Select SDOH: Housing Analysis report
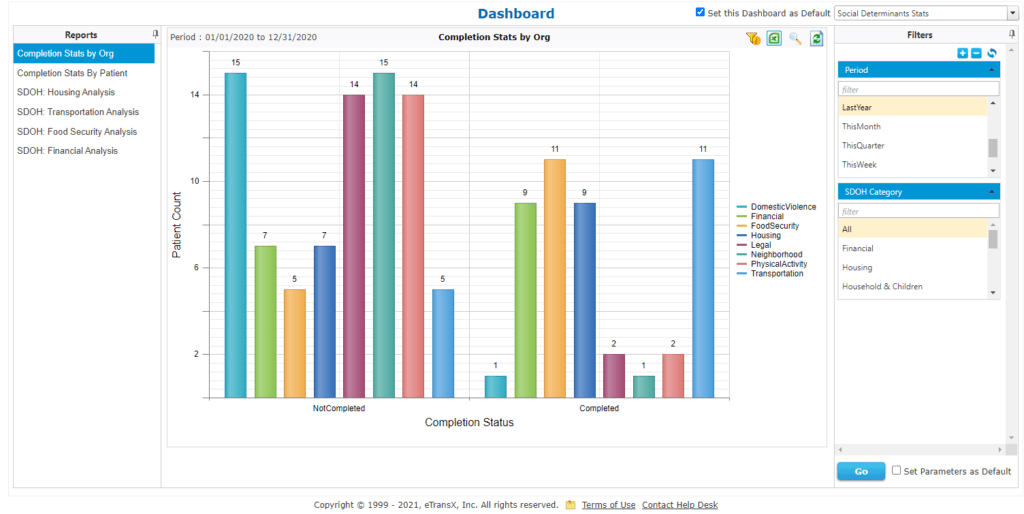 click(x=66, y=92)
